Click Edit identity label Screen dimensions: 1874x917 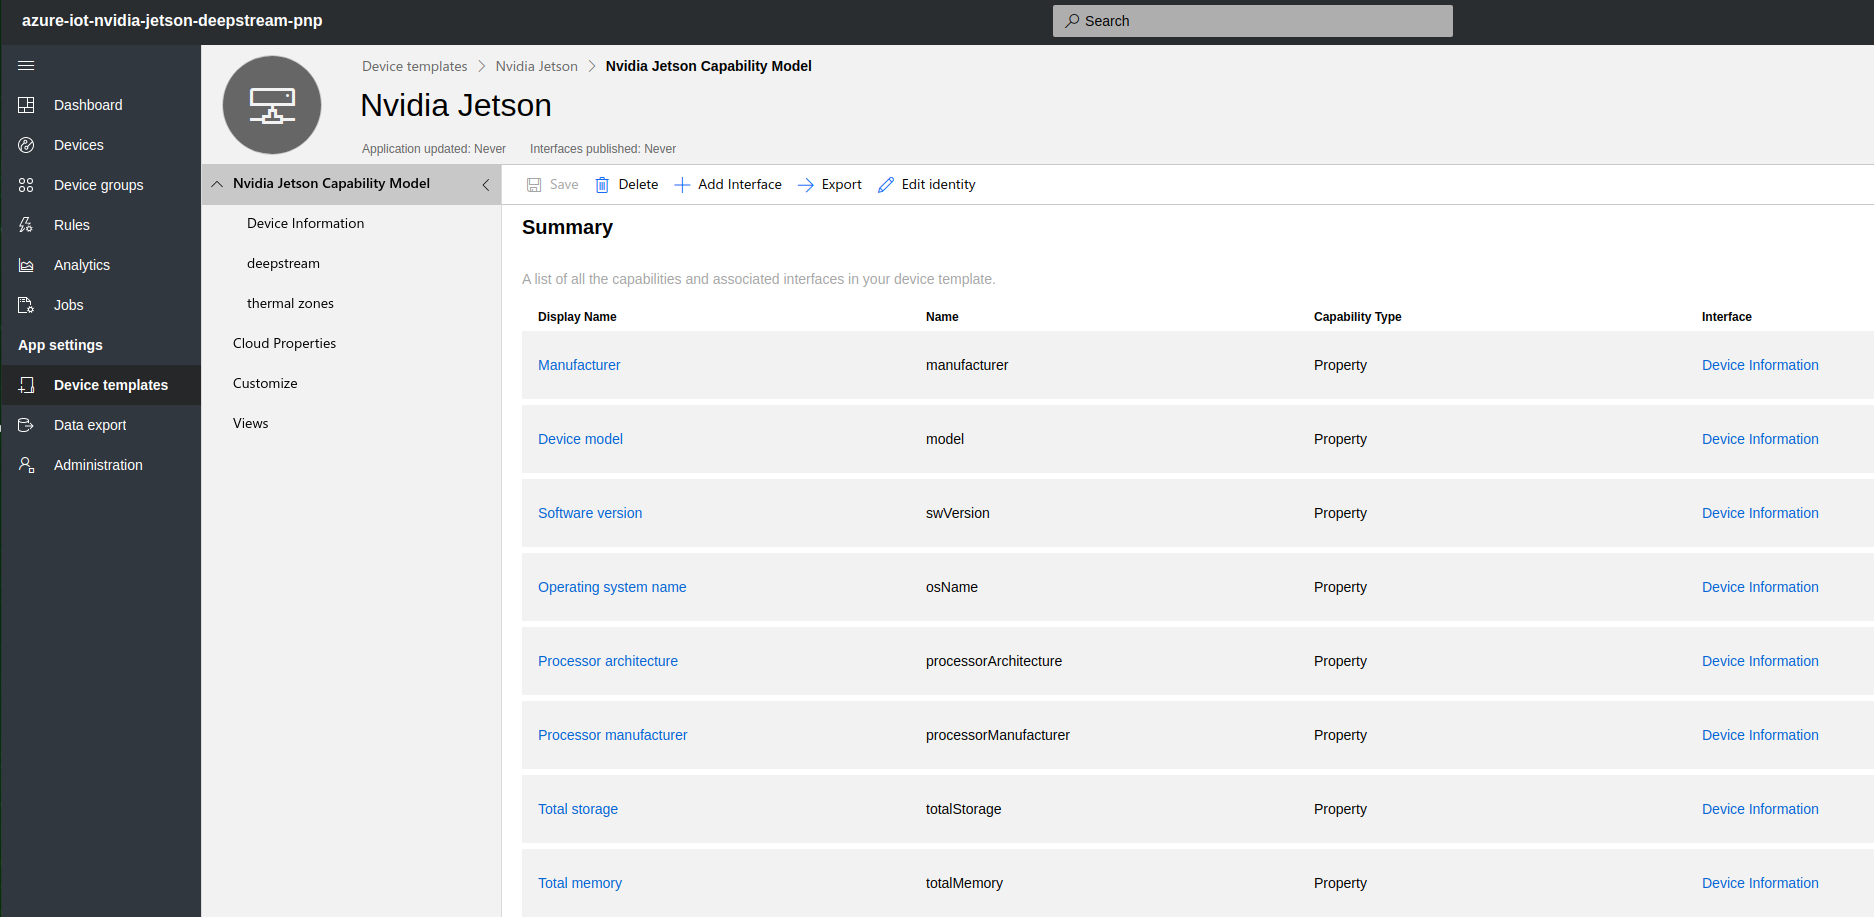point(938,185)
